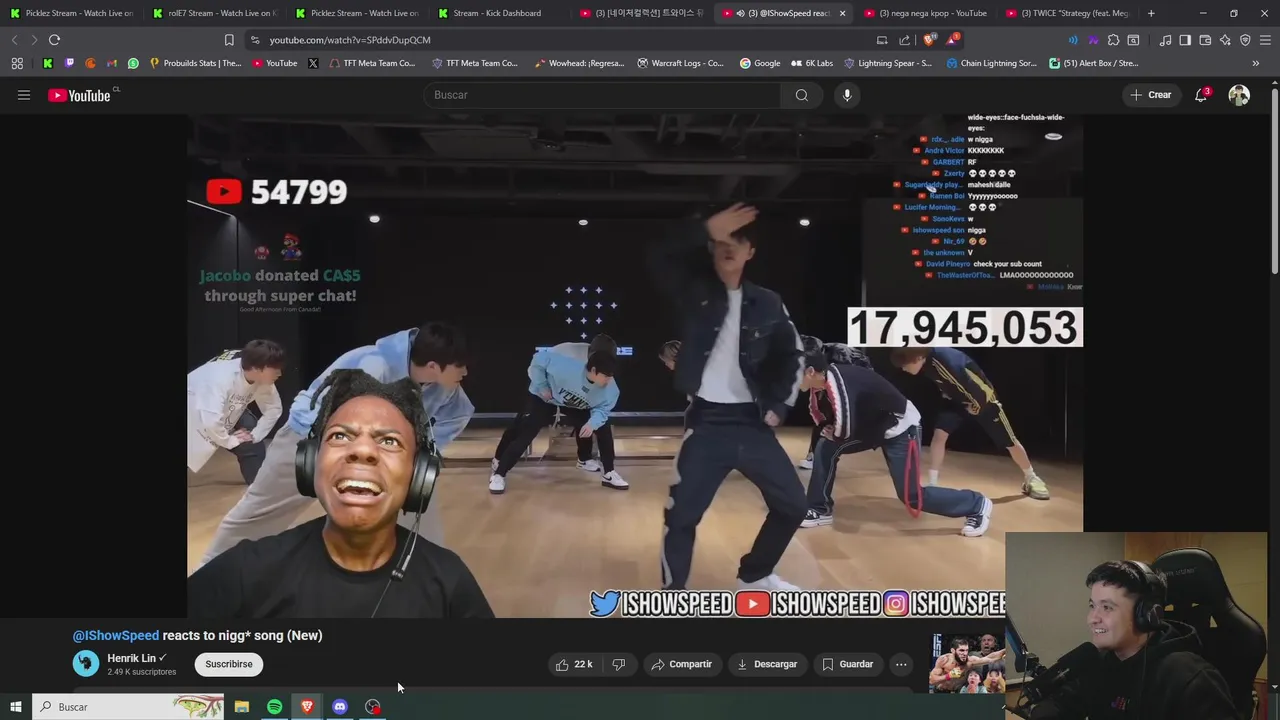Open YouTube bookmark in bookmarks bar

pyautogui.click(x=274, y=63)
